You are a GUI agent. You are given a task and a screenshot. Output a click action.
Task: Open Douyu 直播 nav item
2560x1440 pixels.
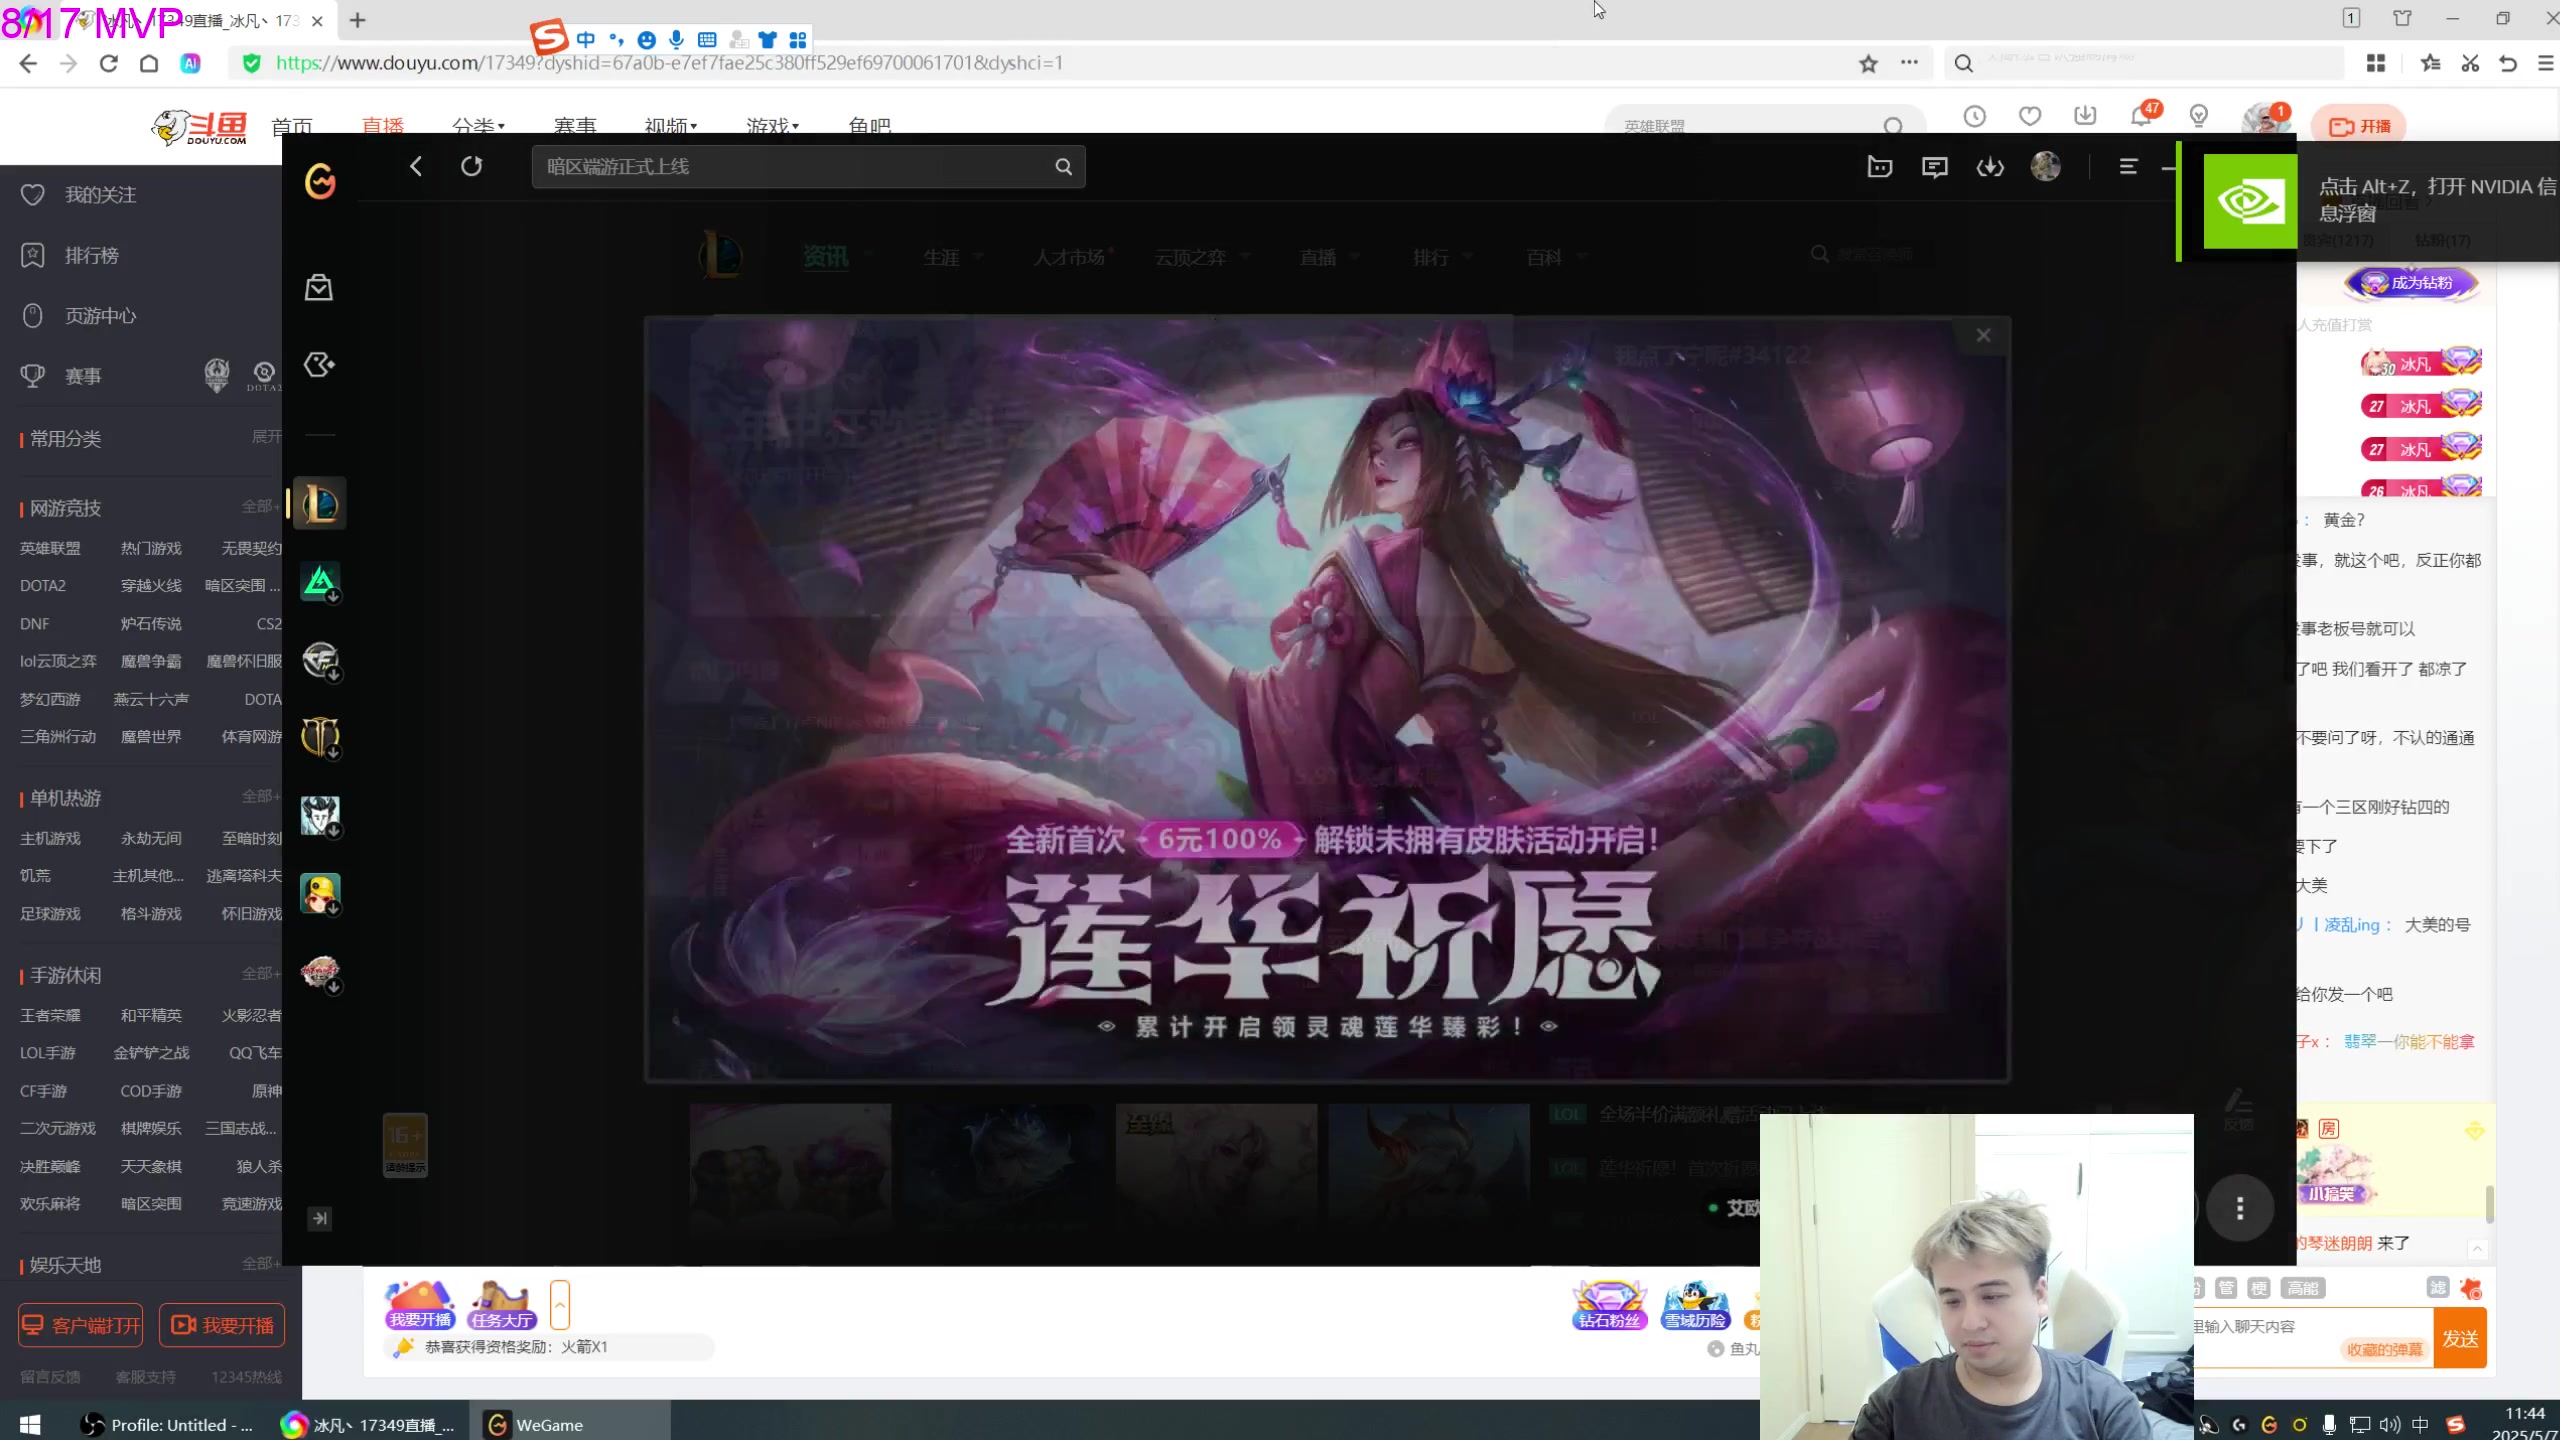point(382,125)
